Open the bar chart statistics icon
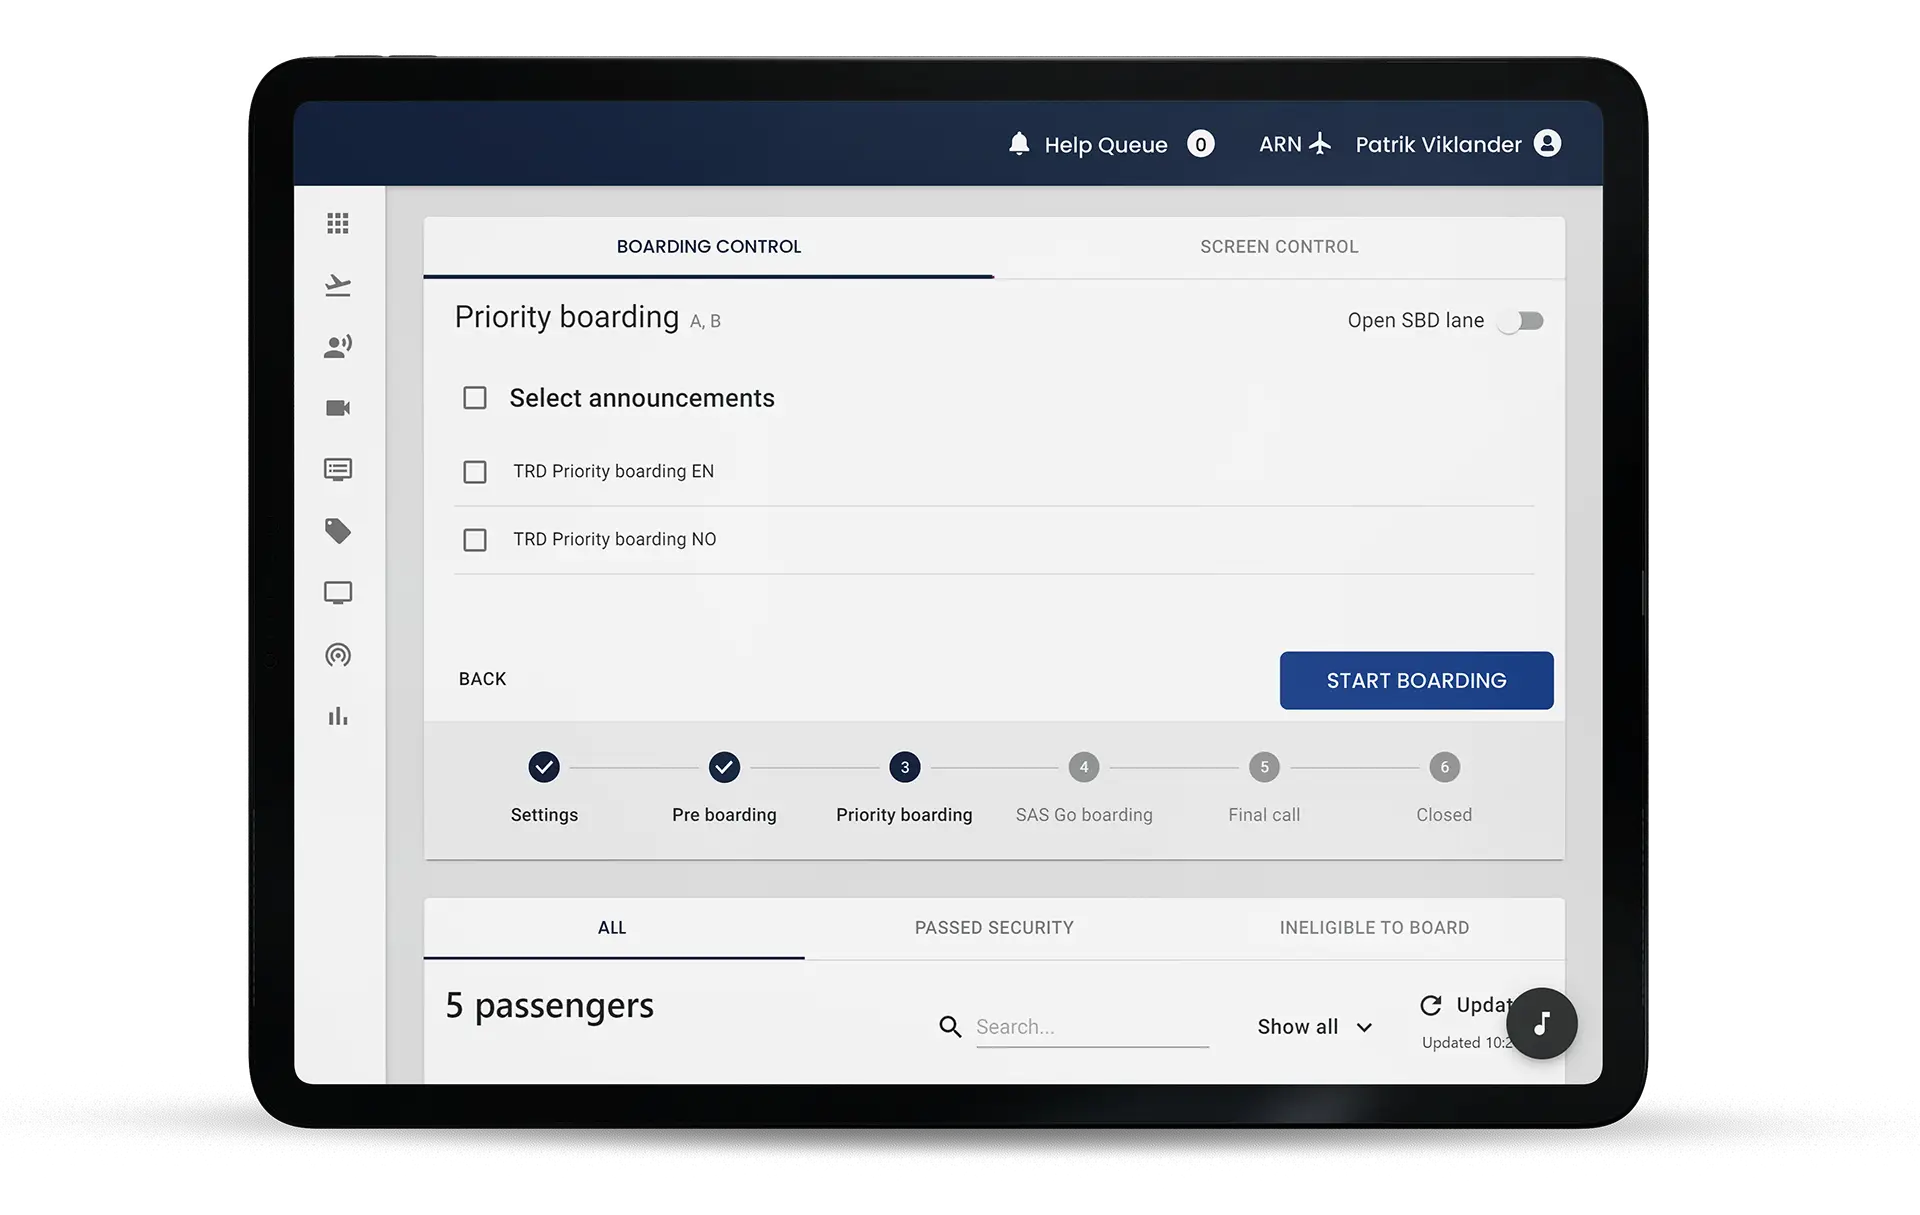The height and width of the screenshot is (1215, 1920). pyautogui.click(x=338, y=717)
